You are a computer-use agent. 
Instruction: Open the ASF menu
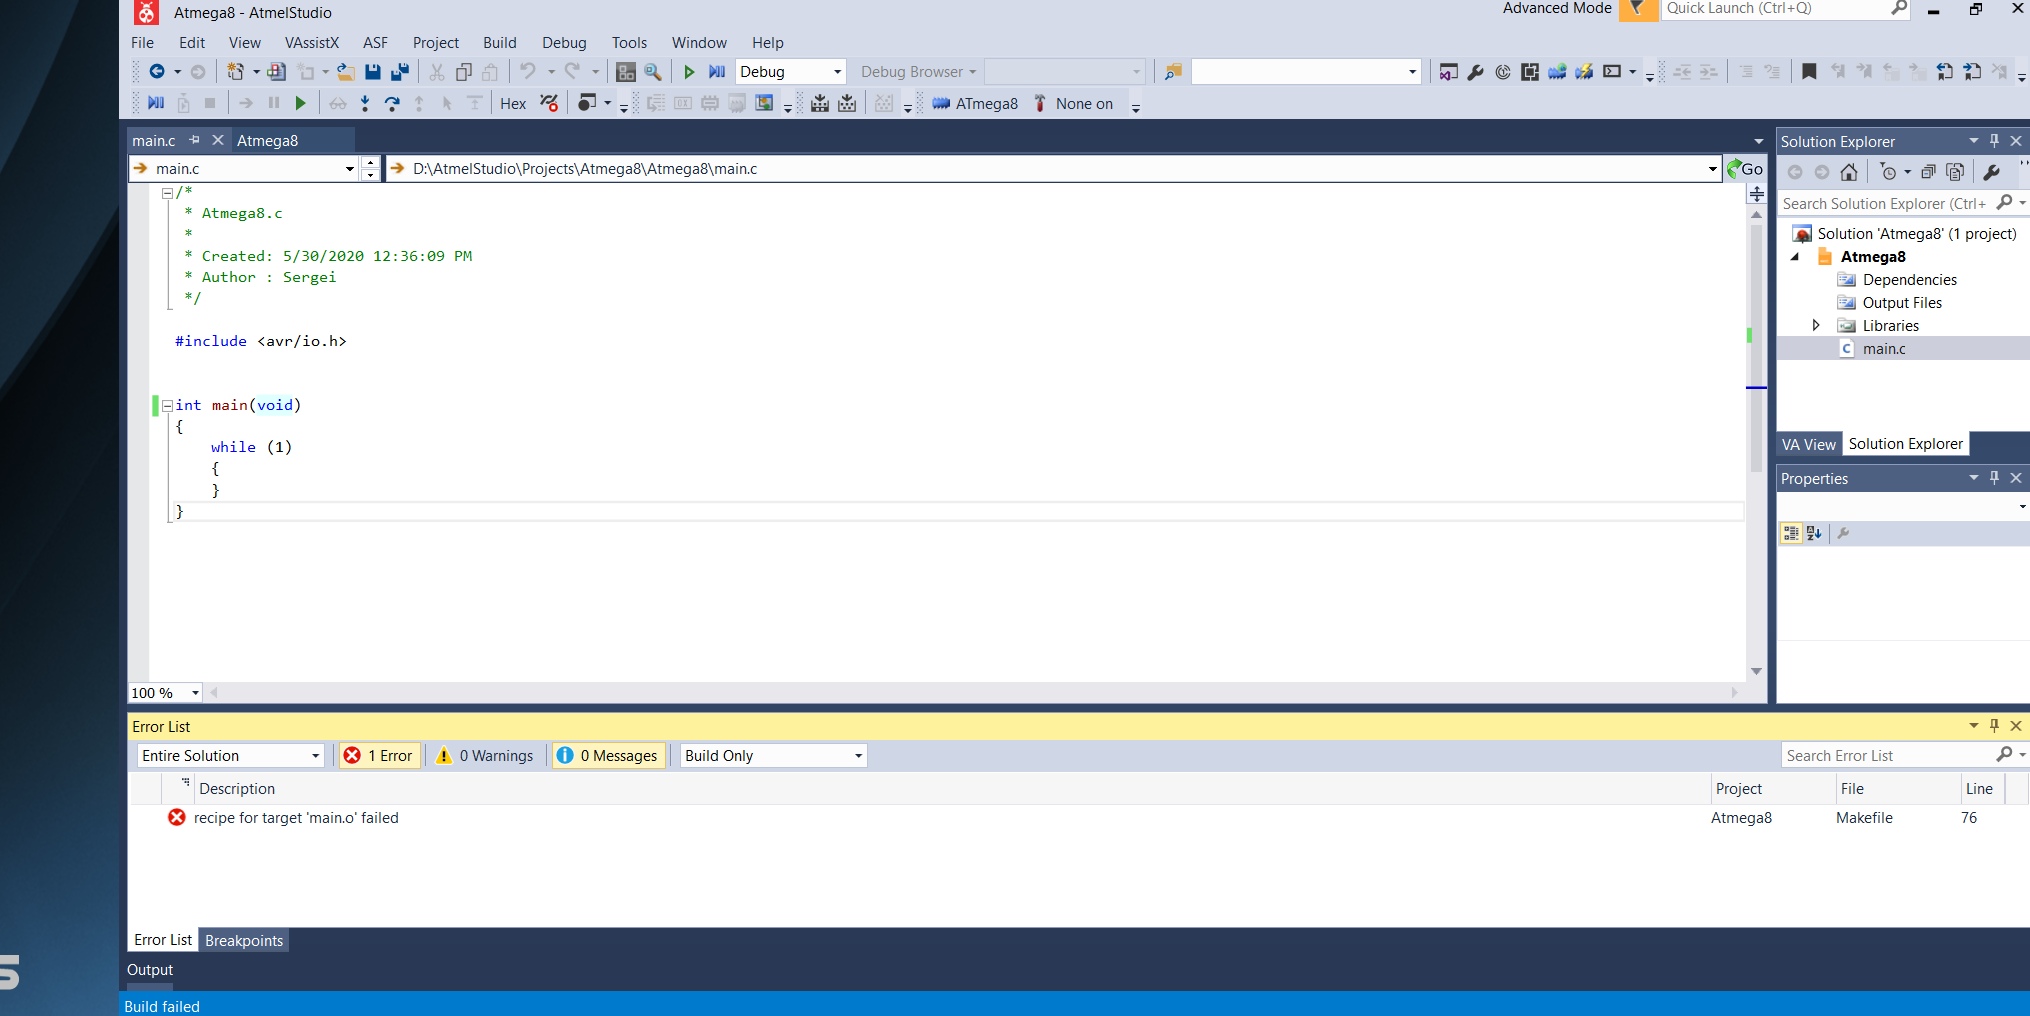tap(376, 43)
